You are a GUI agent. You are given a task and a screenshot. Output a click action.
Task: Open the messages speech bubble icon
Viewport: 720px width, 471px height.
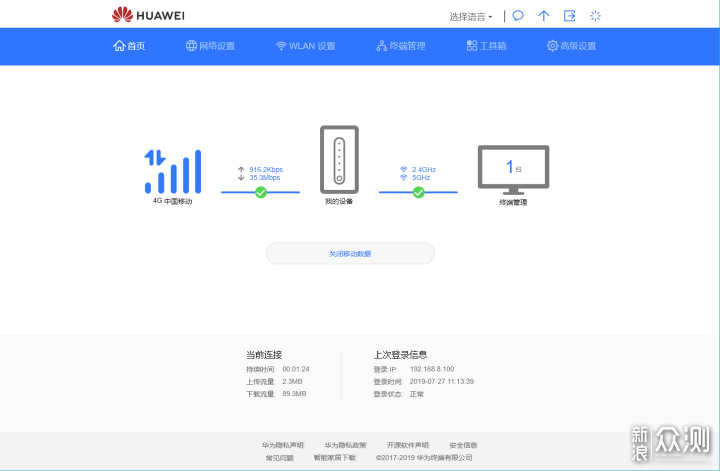click(x=518, y=16)
